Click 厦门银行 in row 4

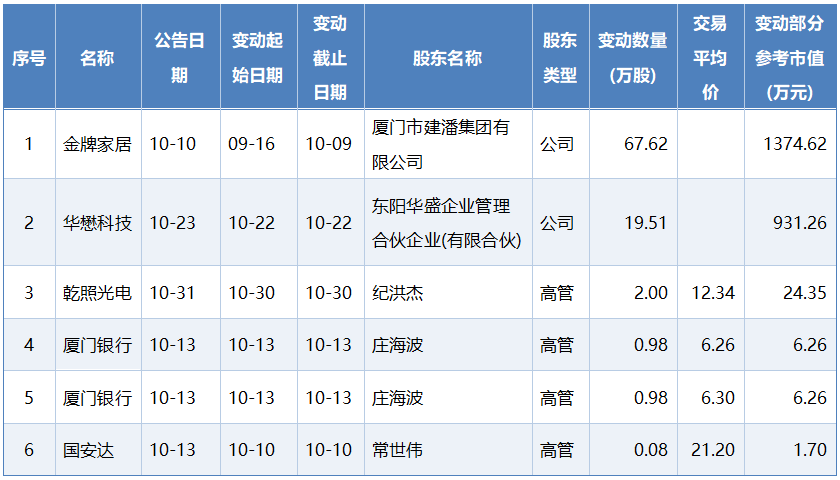pos(97,345)
